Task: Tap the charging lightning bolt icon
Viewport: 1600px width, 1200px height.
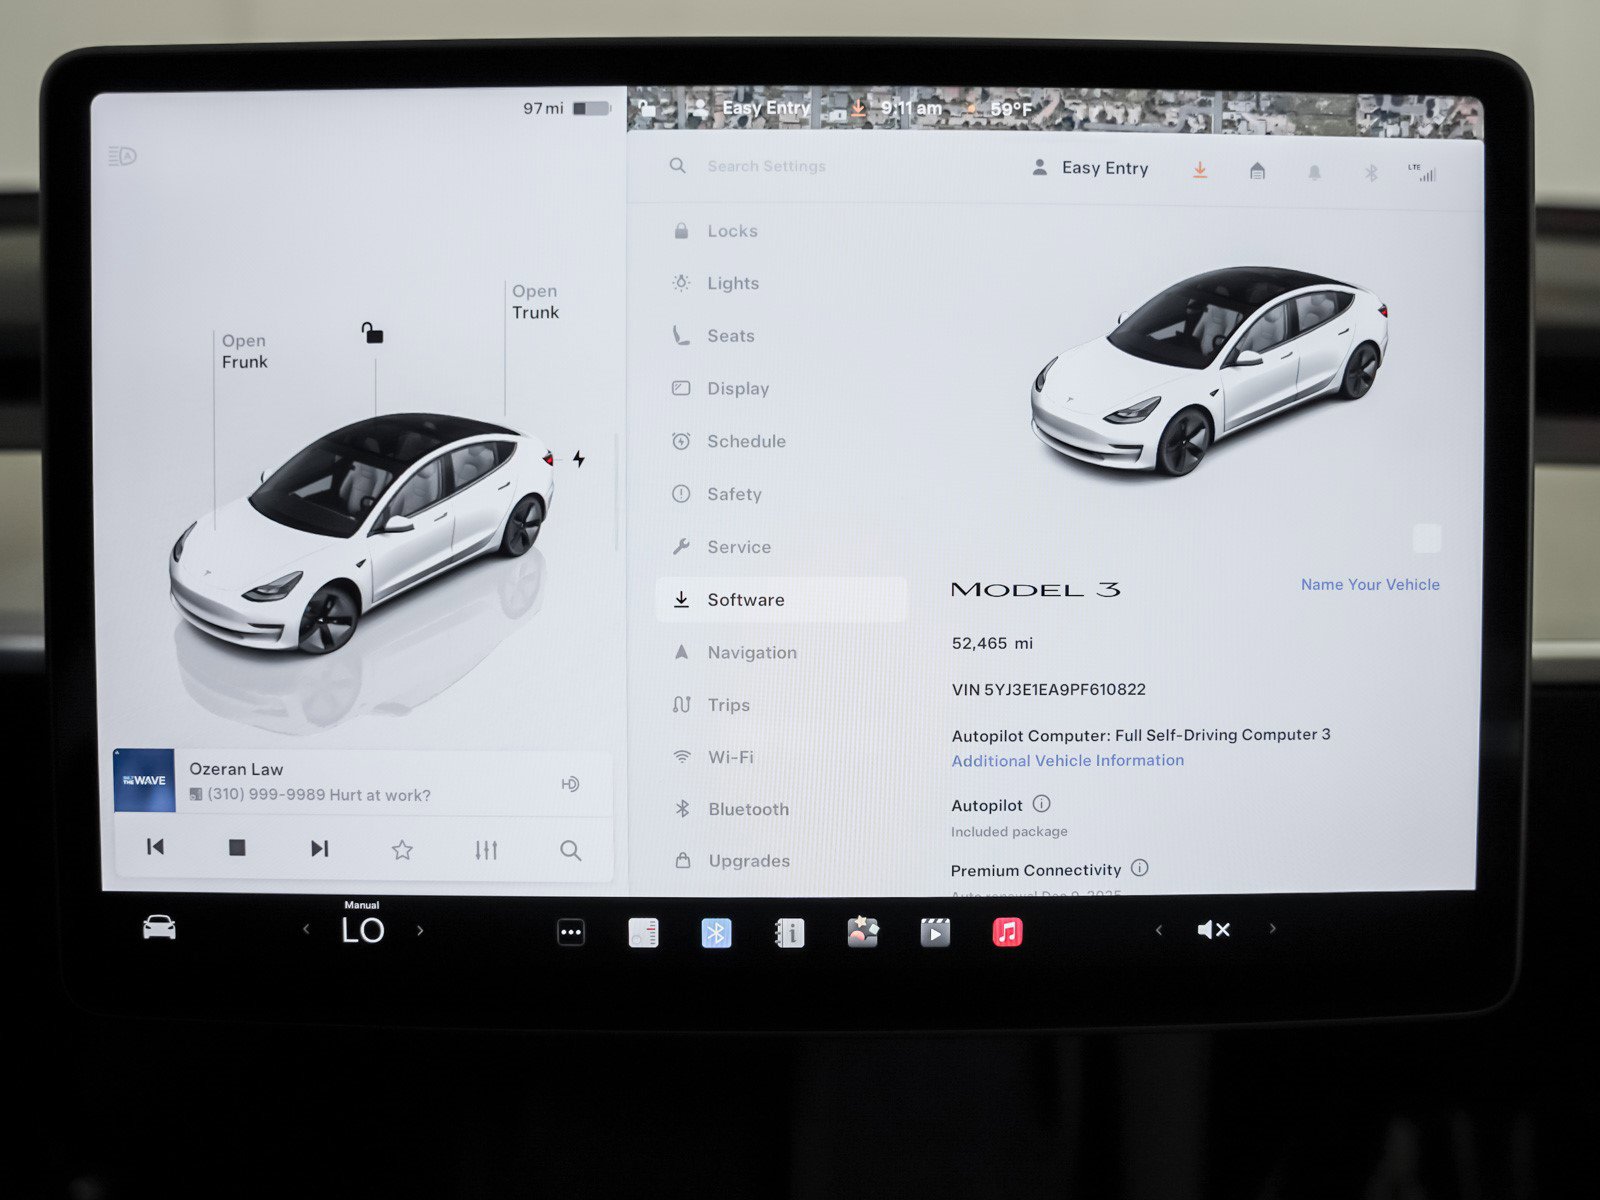Action: click(x=579, y=459)
